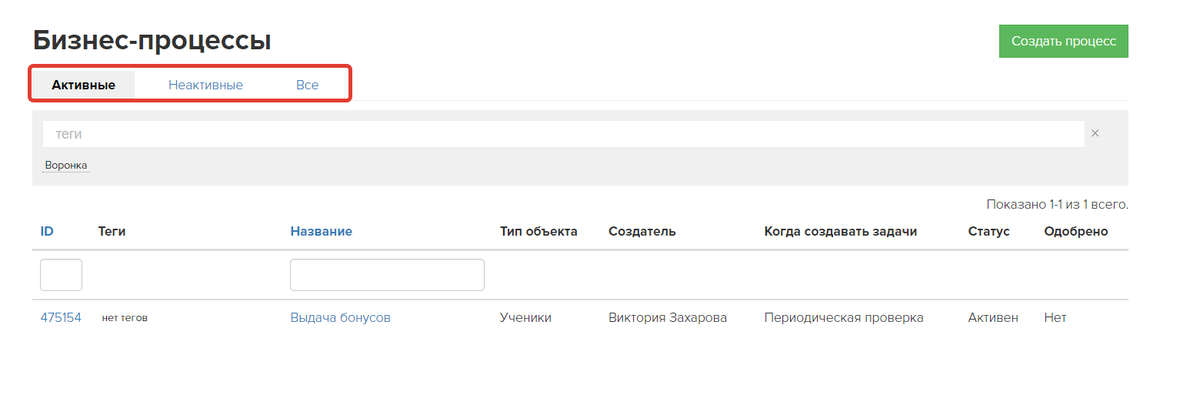Open the Выдача бонусов process
This screenshot has height=412, width=1200.
(x=340, y=317)
